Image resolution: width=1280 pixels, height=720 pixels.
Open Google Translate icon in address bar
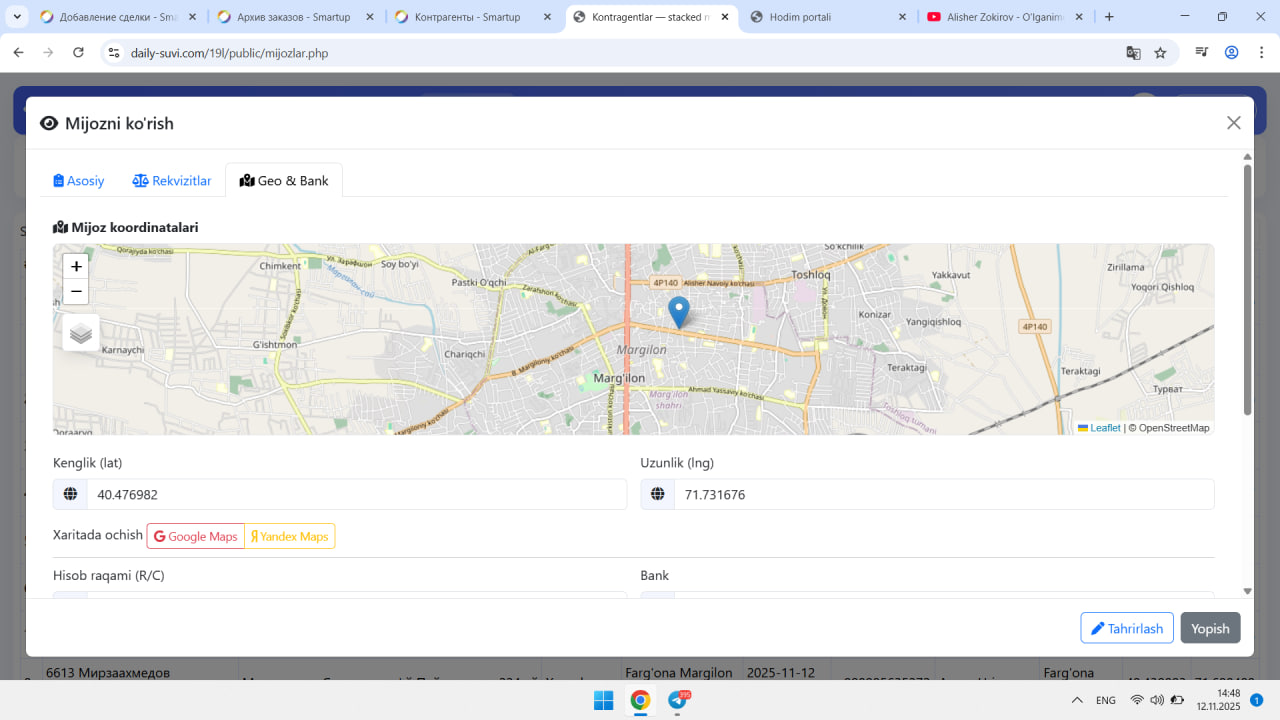pos(1133,53)
